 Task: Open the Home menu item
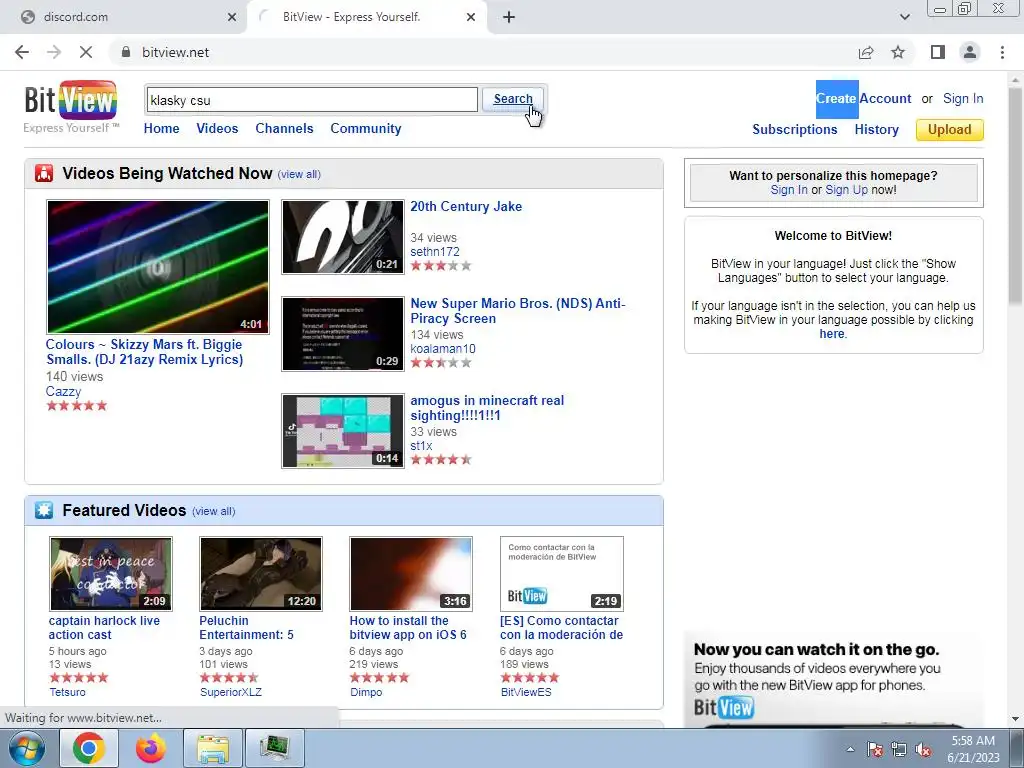161,129
